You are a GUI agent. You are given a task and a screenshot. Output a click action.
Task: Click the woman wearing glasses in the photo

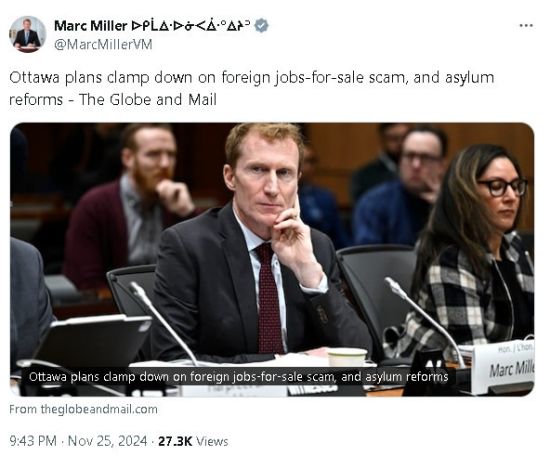473,246
